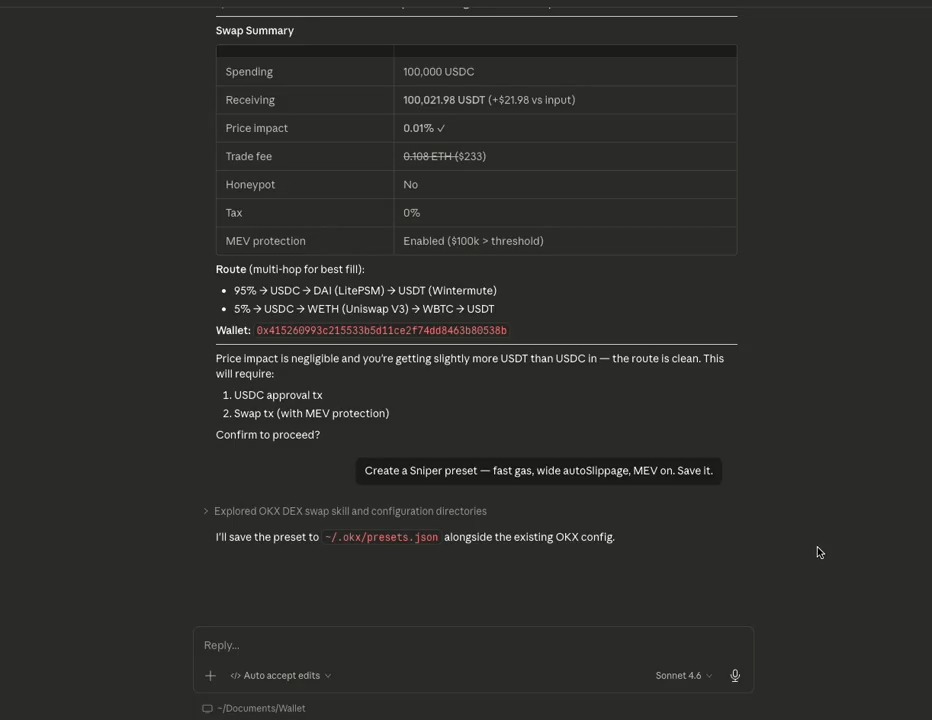
Task: Click the code brackets icon beside Auto accept edits
Action: point(235,675)
